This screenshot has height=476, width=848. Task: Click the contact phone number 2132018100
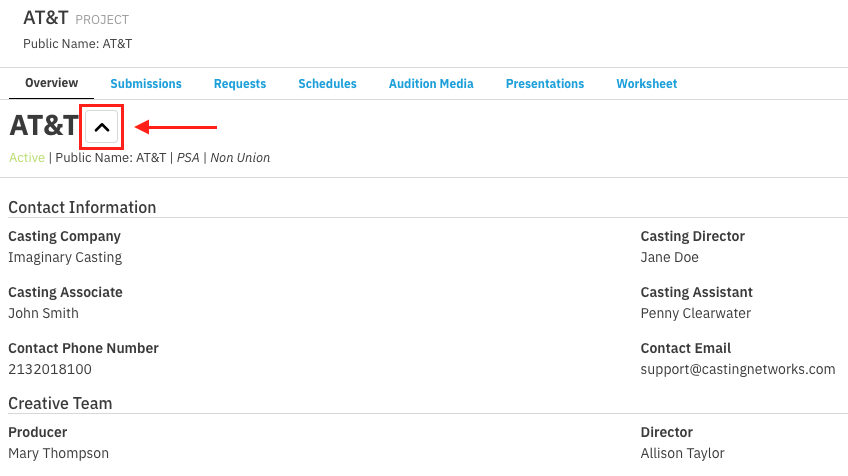(50, 369)
